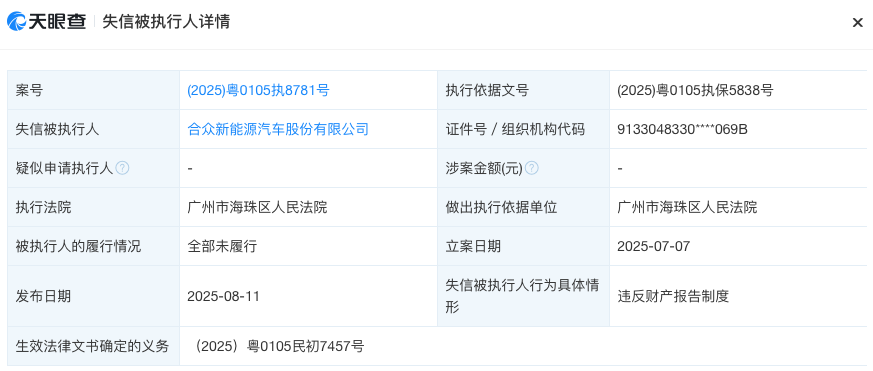Click the question mark next to 涉案金额(元)
This screenshot has height=371, width=873.
point(532,168)
